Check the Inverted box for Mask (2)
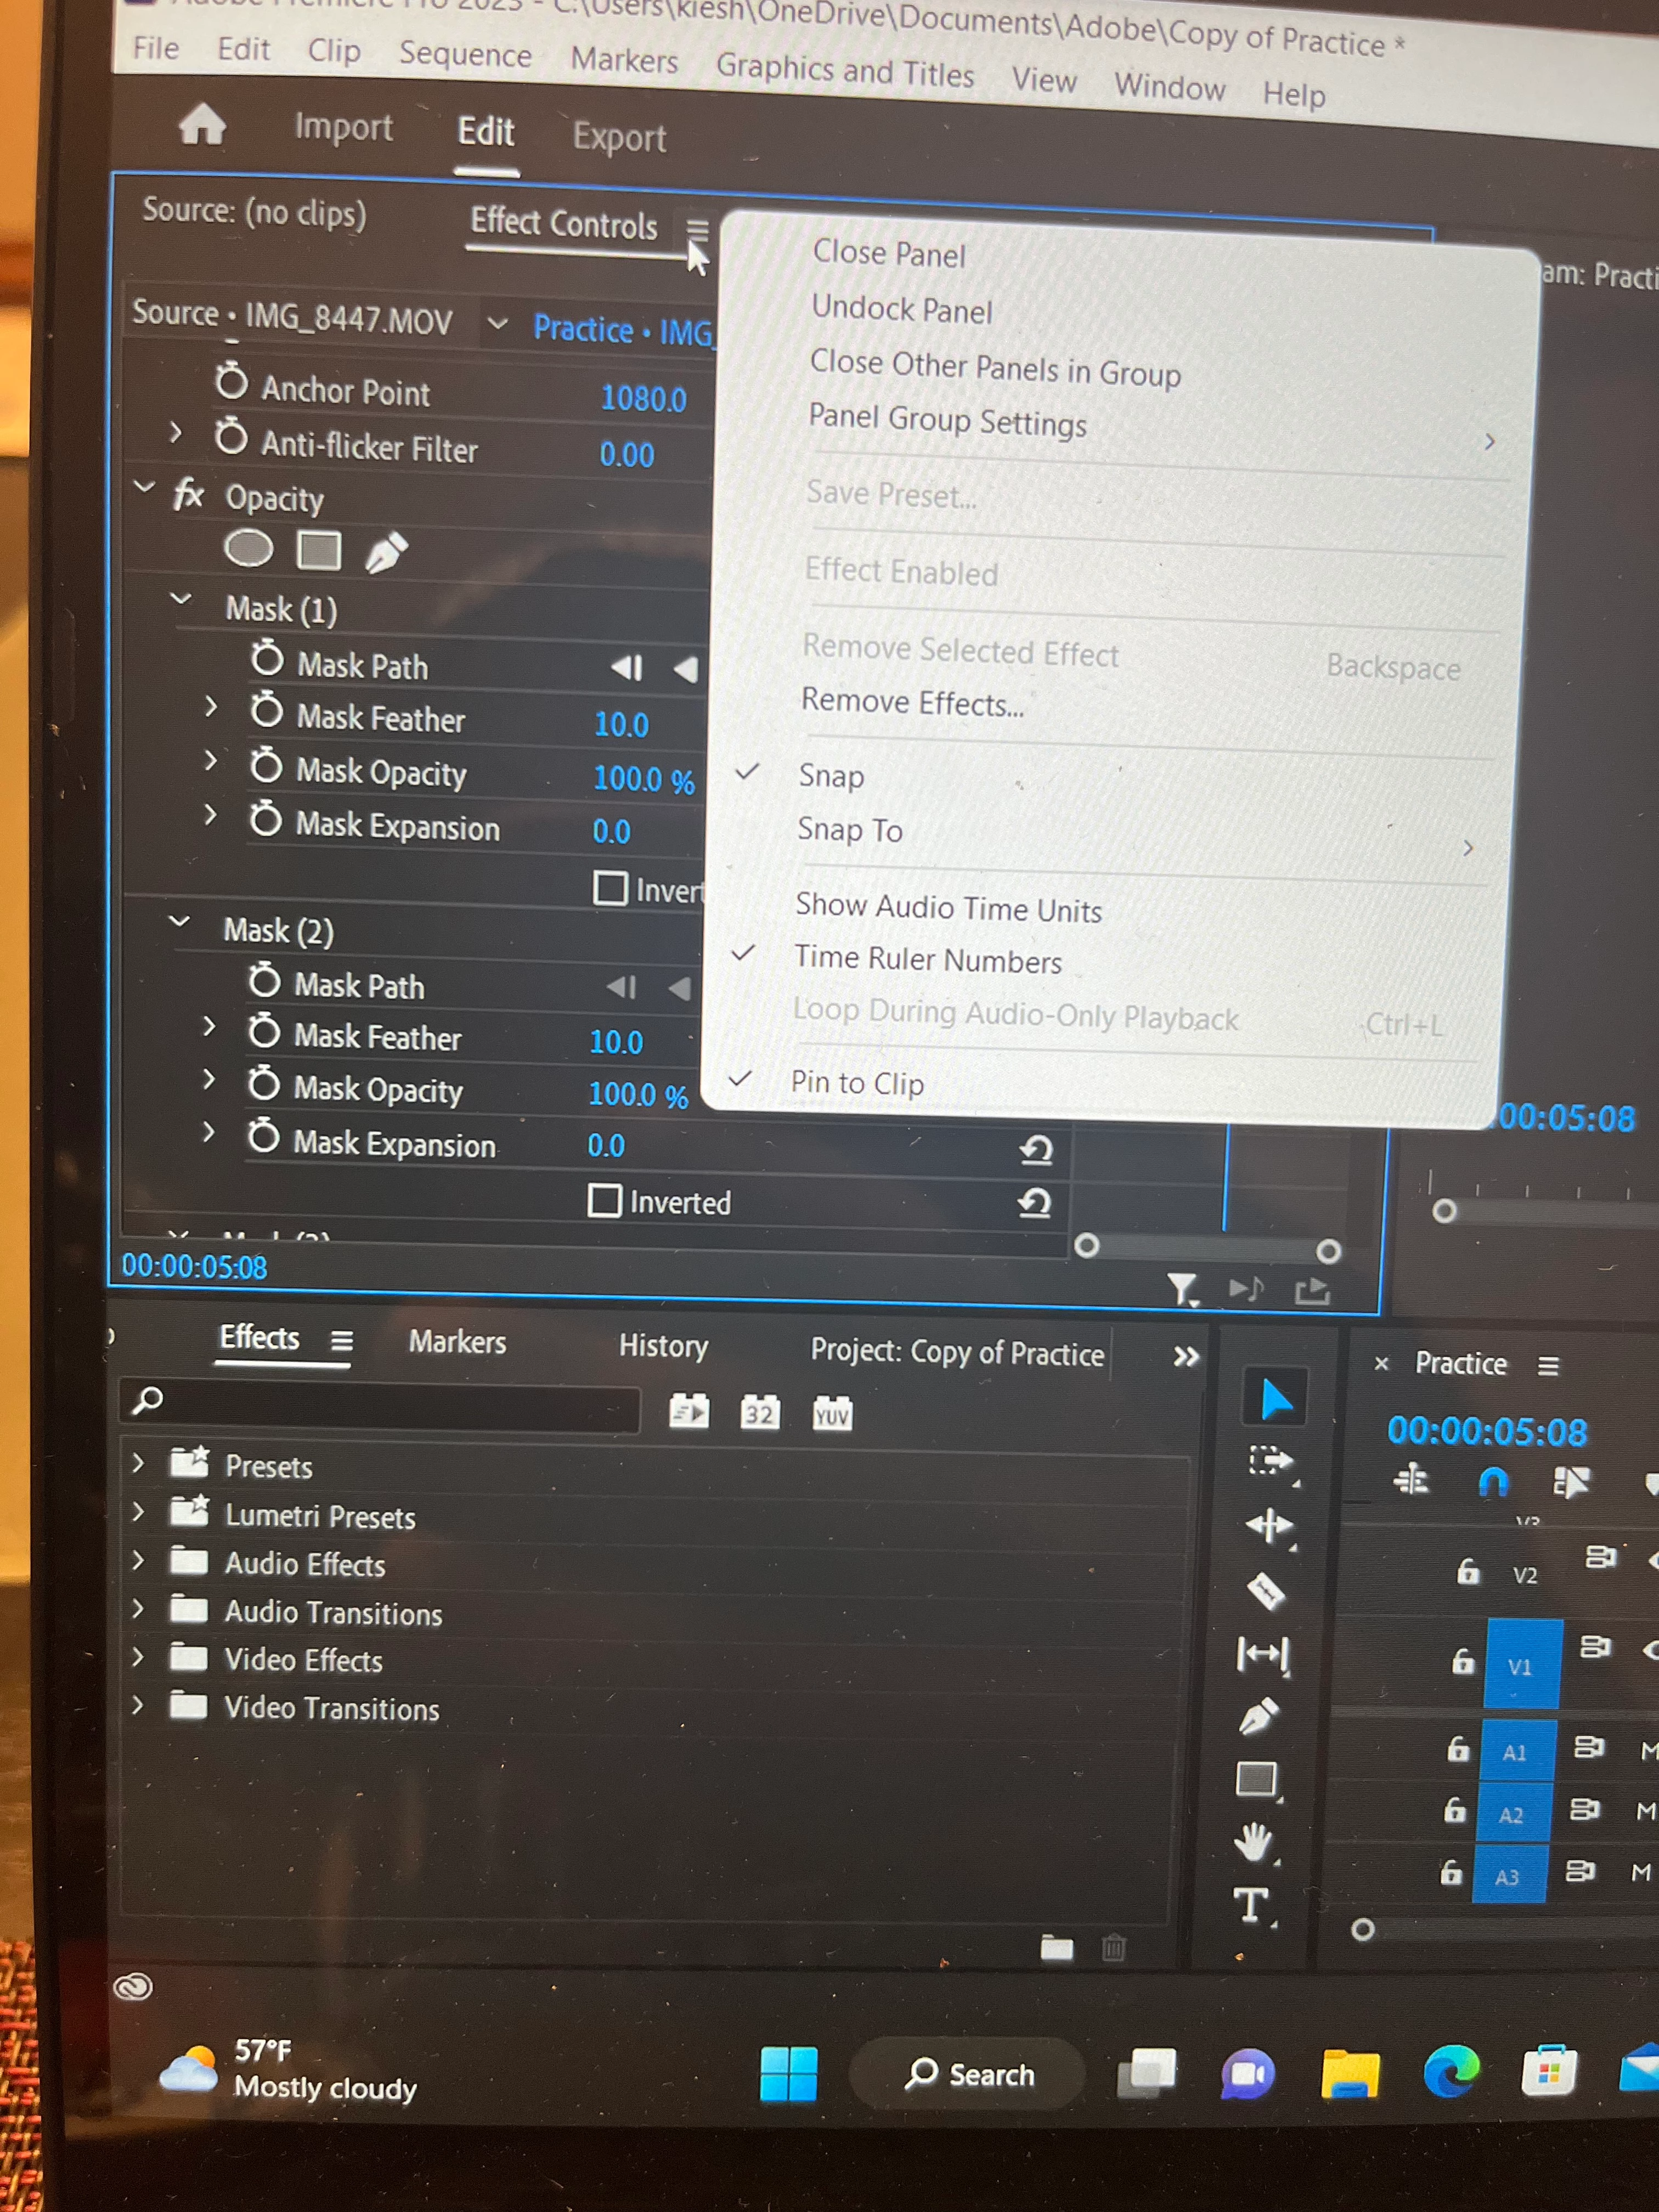Image resolution: width=1659 pixels, height=2212 pixels. pyautogui.click(x=604, y=1200)
